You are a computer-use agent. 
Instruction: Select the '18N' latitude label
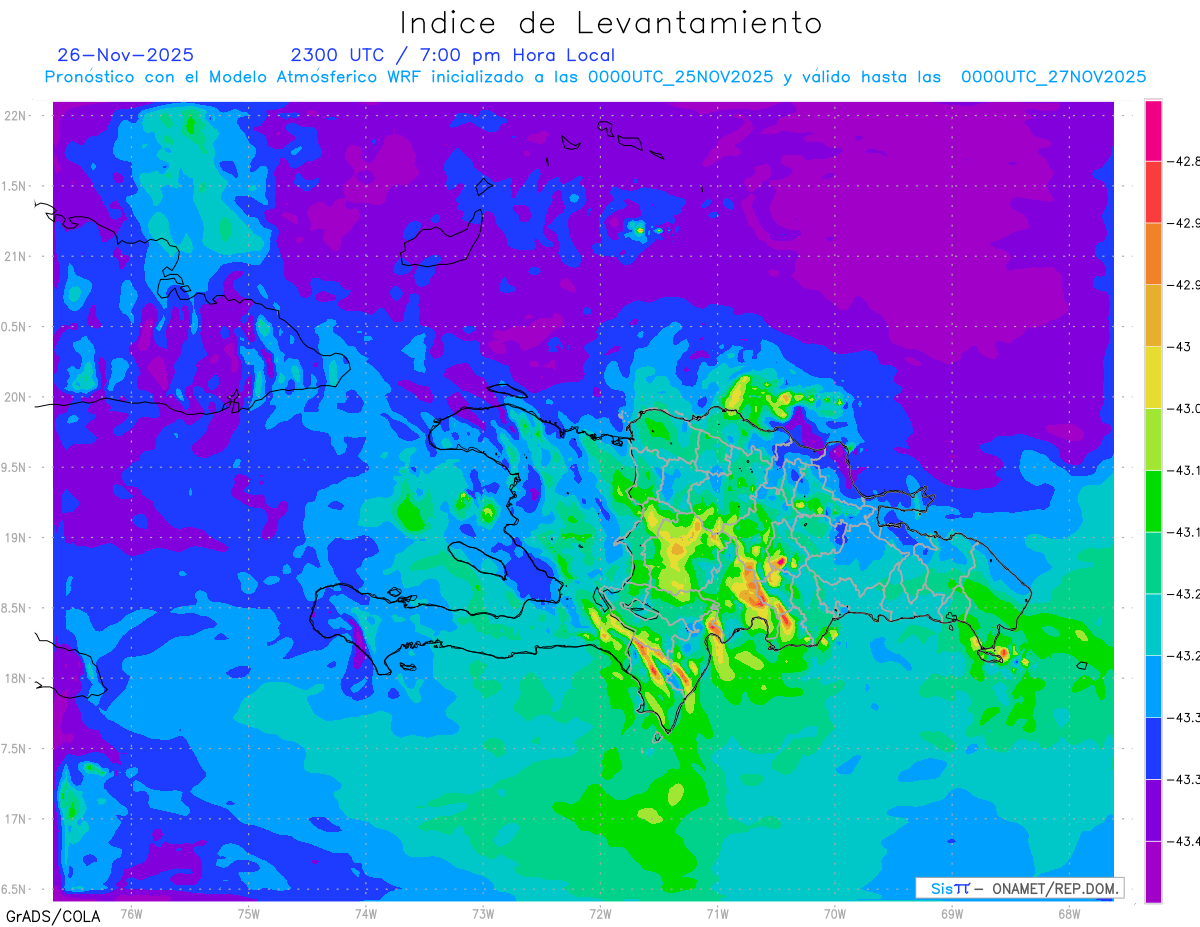click(17, 678)
